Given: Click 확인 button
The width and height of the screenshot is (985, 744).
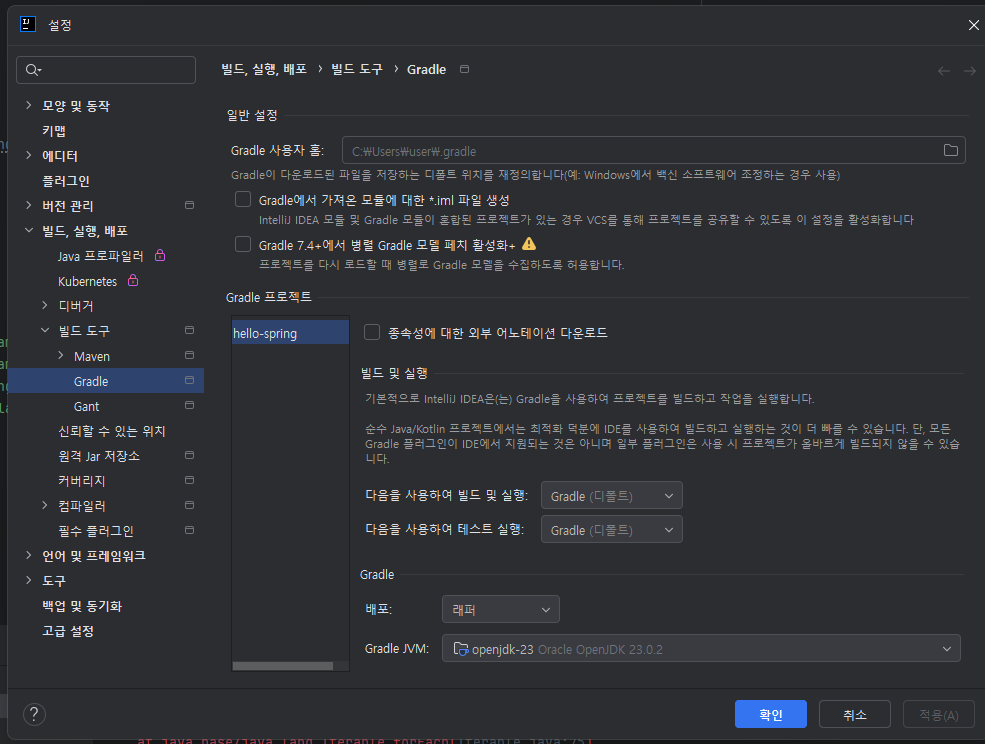Looking at the screenshot, I should [771, 714].
